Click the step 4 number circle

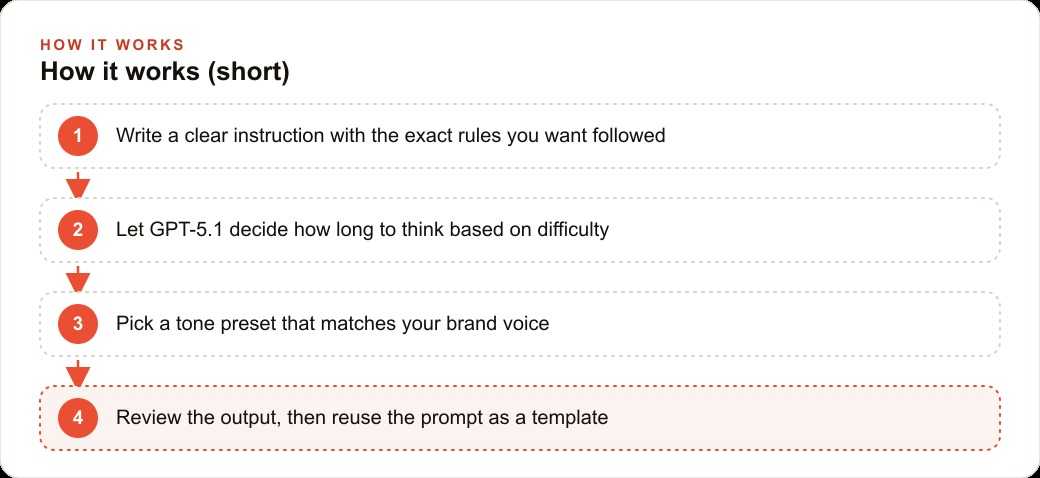(78, 418)
